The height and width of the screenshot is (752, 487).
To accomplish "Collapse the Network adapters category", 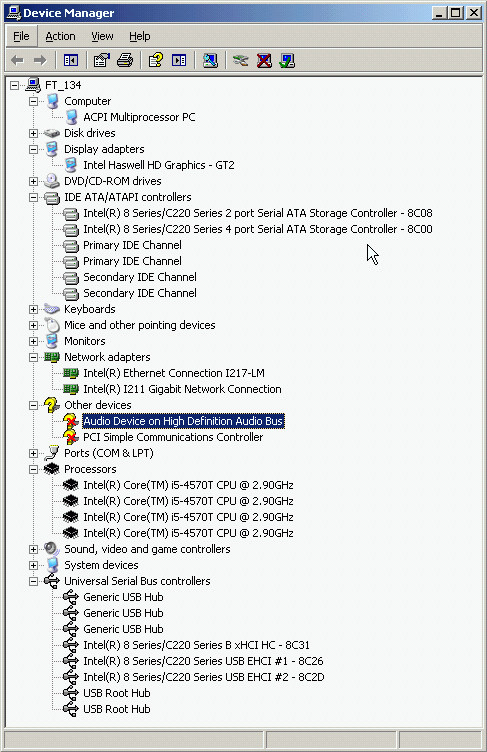I will [33, 357].
